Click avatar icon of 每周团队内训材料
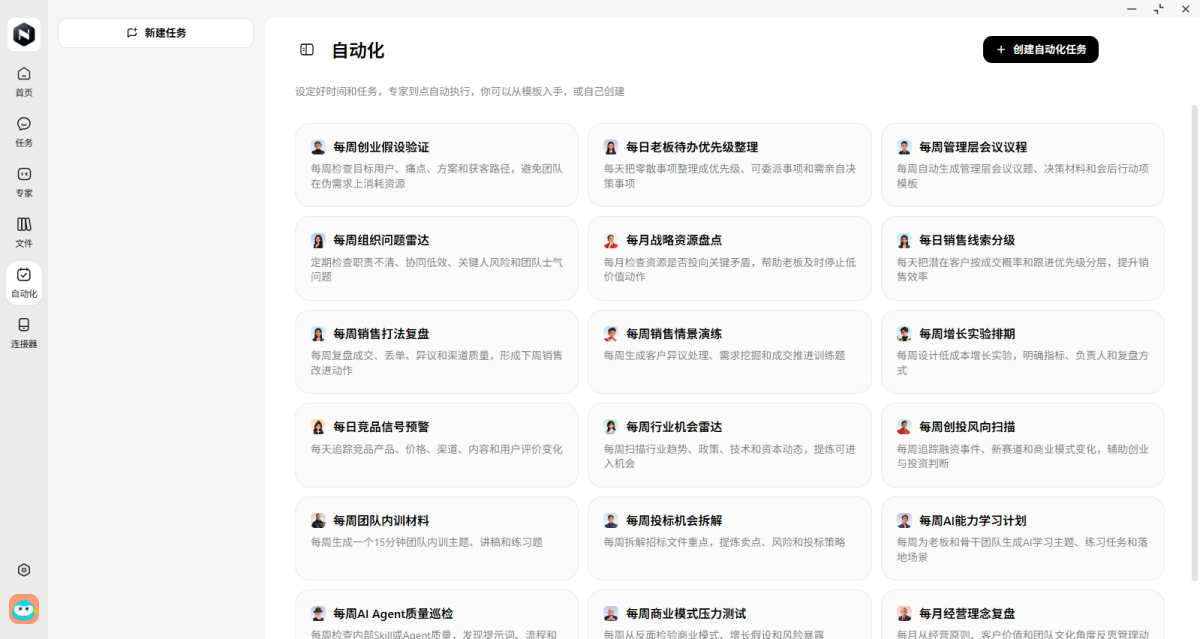This screenshot has width=1200, height=639. pyautogui.click(x=318, y=521)
